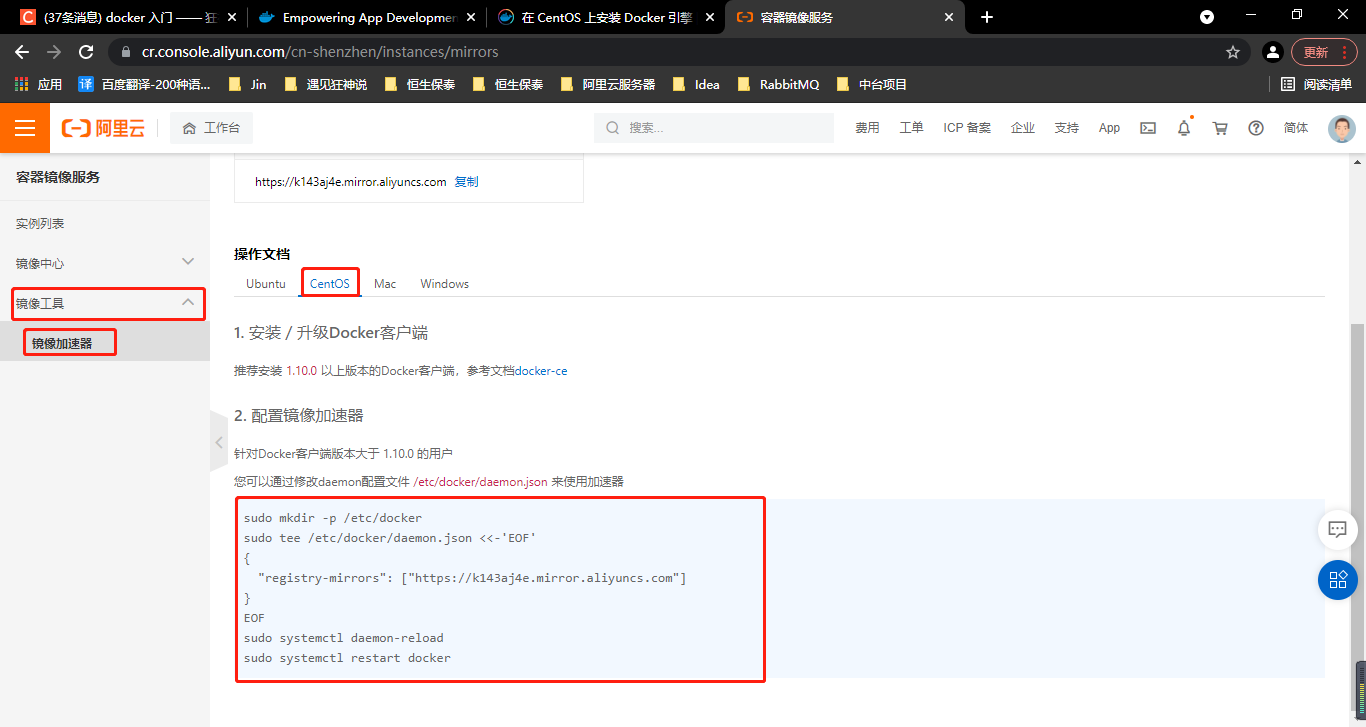This screenshot has width=1366, height=727.
Task: Open the Jin bookmark folder
Action: coord(248,85)
